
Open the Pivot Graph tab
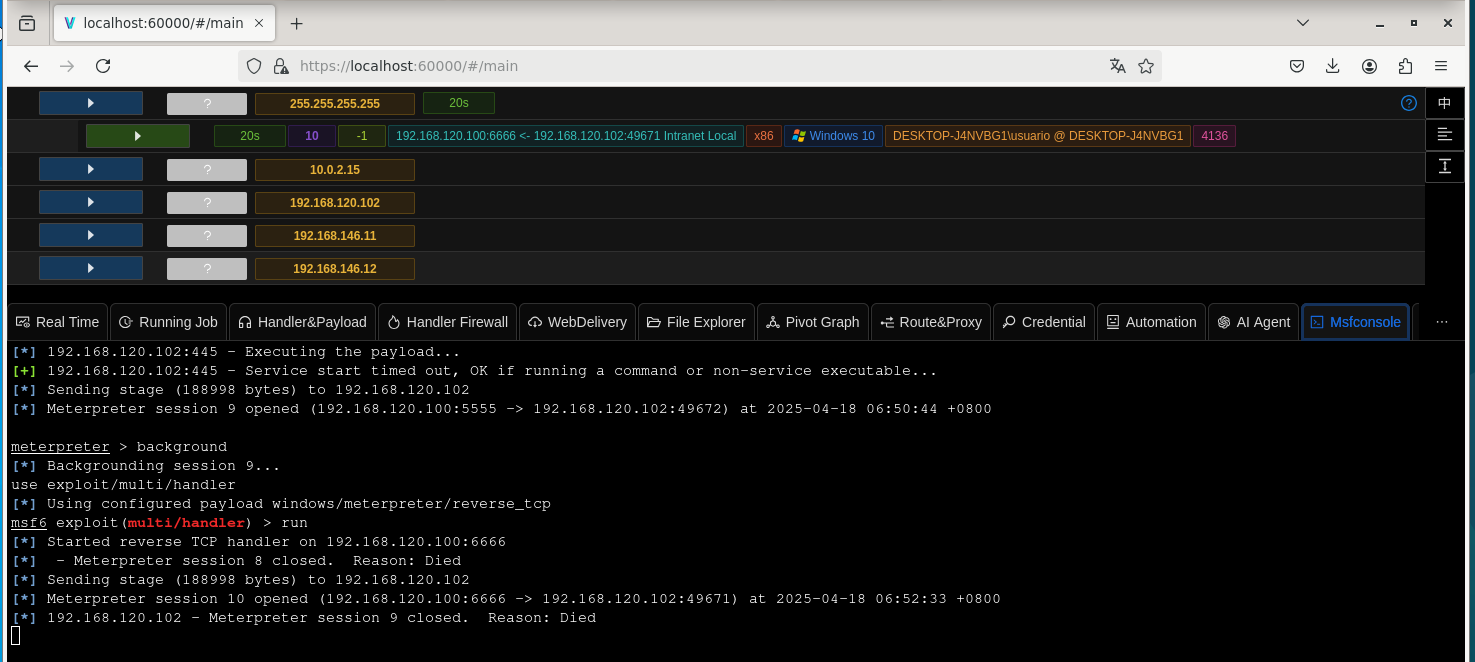coord(813,322)
